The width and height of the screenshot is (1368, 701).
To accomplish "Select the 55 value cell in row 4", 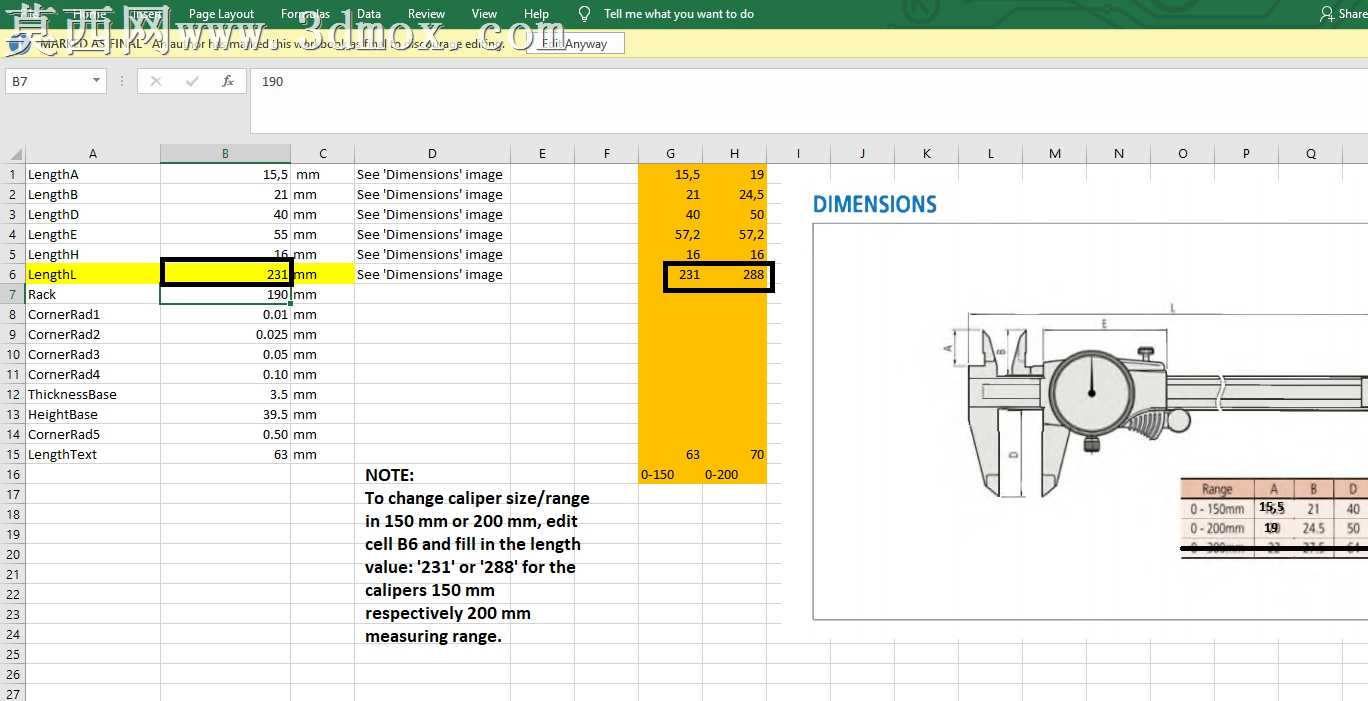I will point(225,234).
